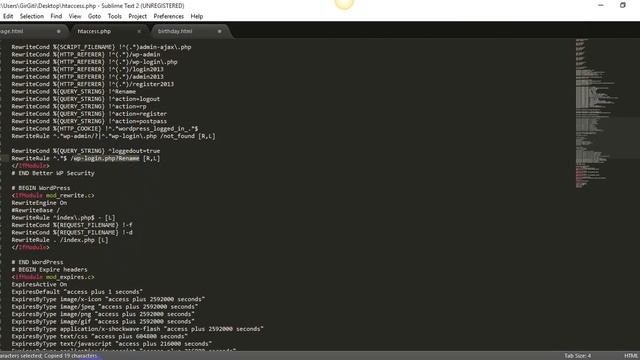Place cursor on the admin-ajax\.php line
This screenshot has height=360, width=640.
tap(101, 47)
